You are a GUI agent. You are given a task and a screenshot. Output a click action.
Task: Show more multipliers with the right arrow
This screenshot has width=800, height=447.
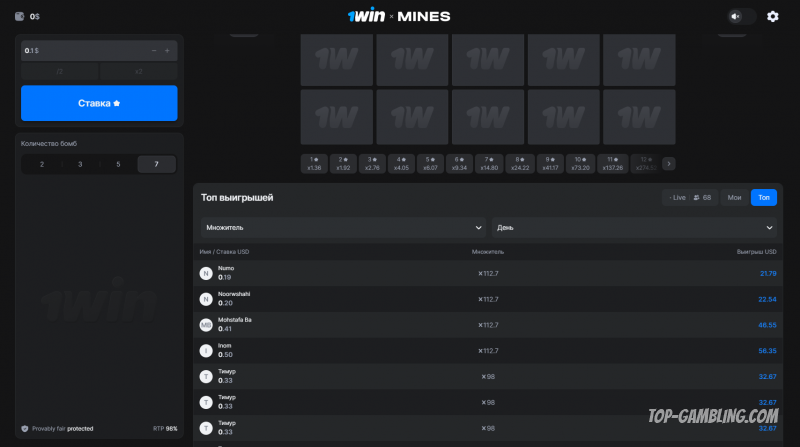[x=669, y=164]
